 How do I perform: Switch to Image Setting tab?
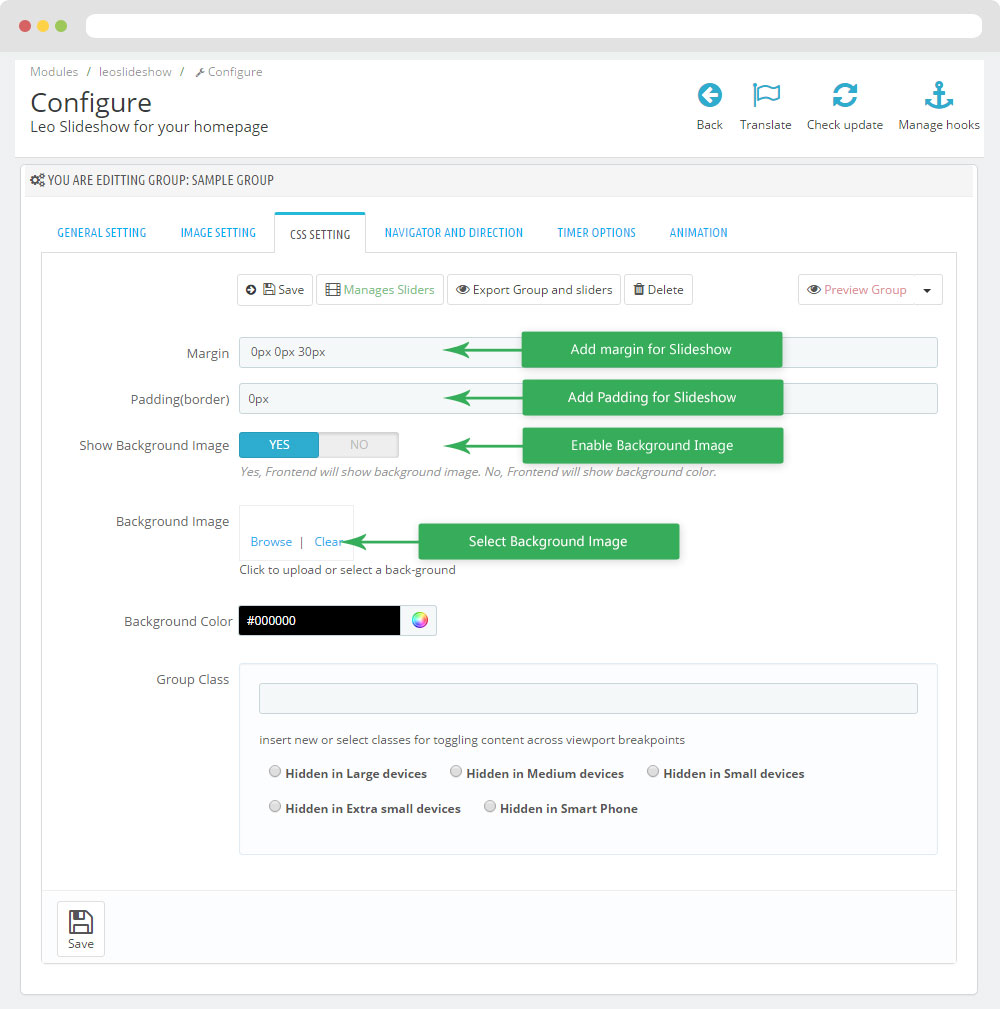click(218, 233)
